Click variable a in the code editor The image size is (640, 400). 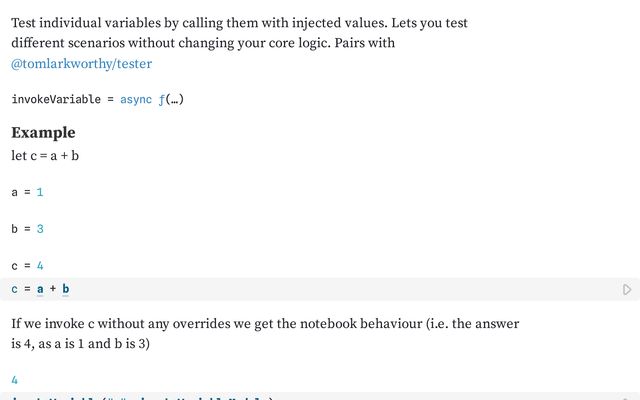pos(41,290)
